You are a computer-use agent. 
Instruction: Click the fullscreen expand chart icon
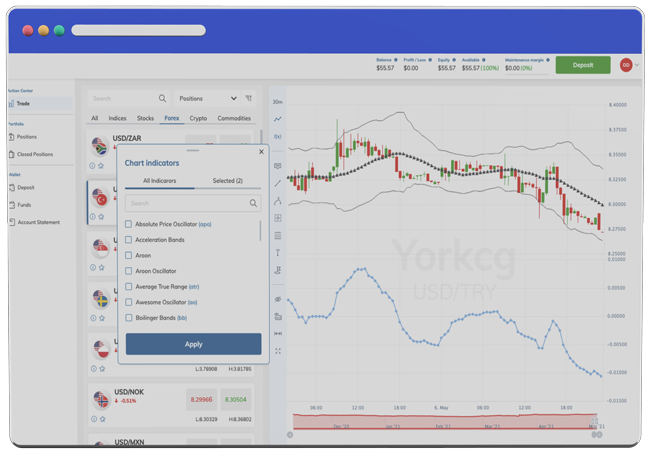click(278, 351)
